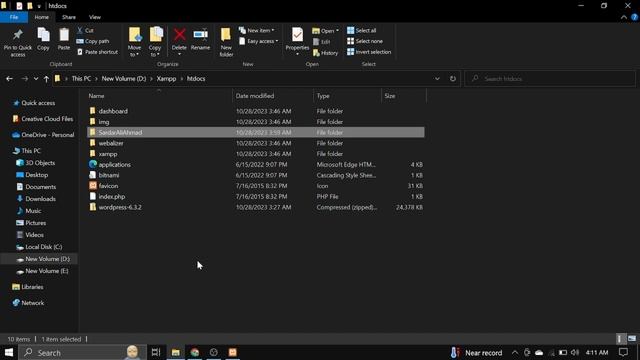Navigate back with the arrow
Screen dimensions: 640x360
coord(9,79)
